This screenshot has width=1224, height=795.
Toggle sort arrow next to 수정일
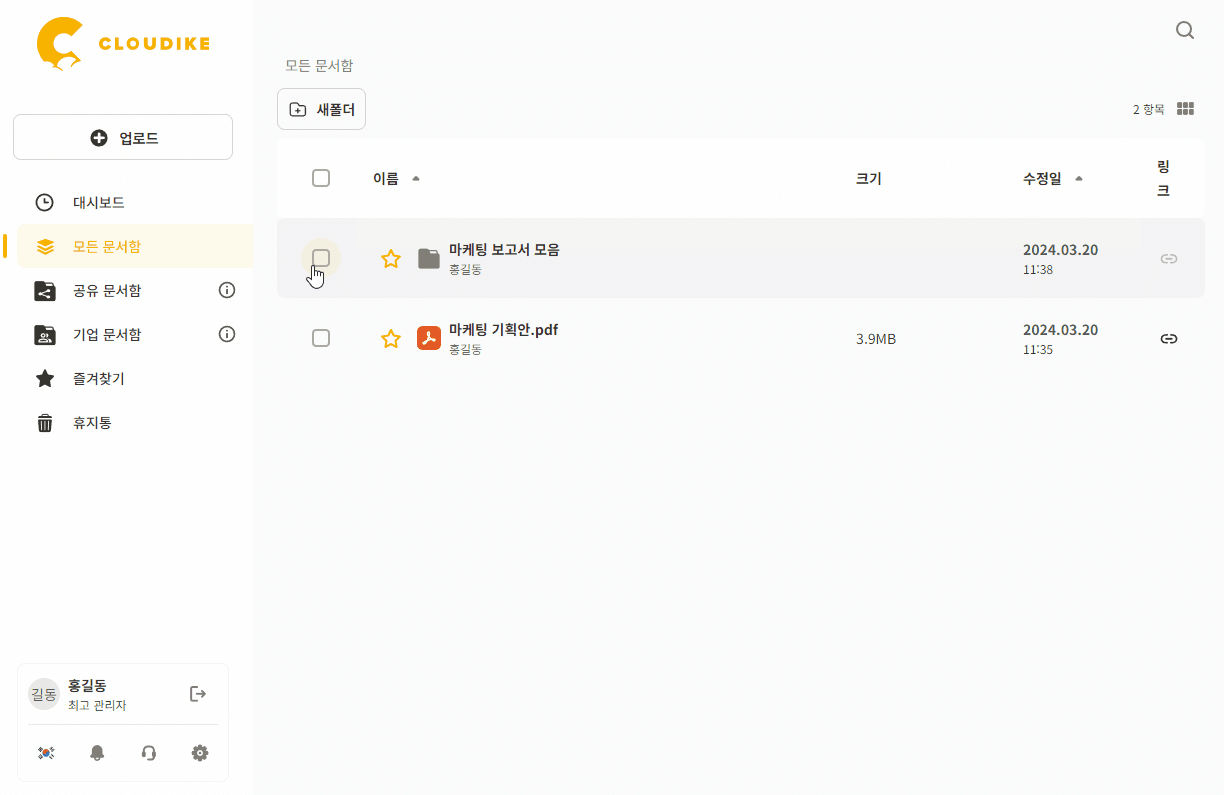click(x=1078, y=179)
